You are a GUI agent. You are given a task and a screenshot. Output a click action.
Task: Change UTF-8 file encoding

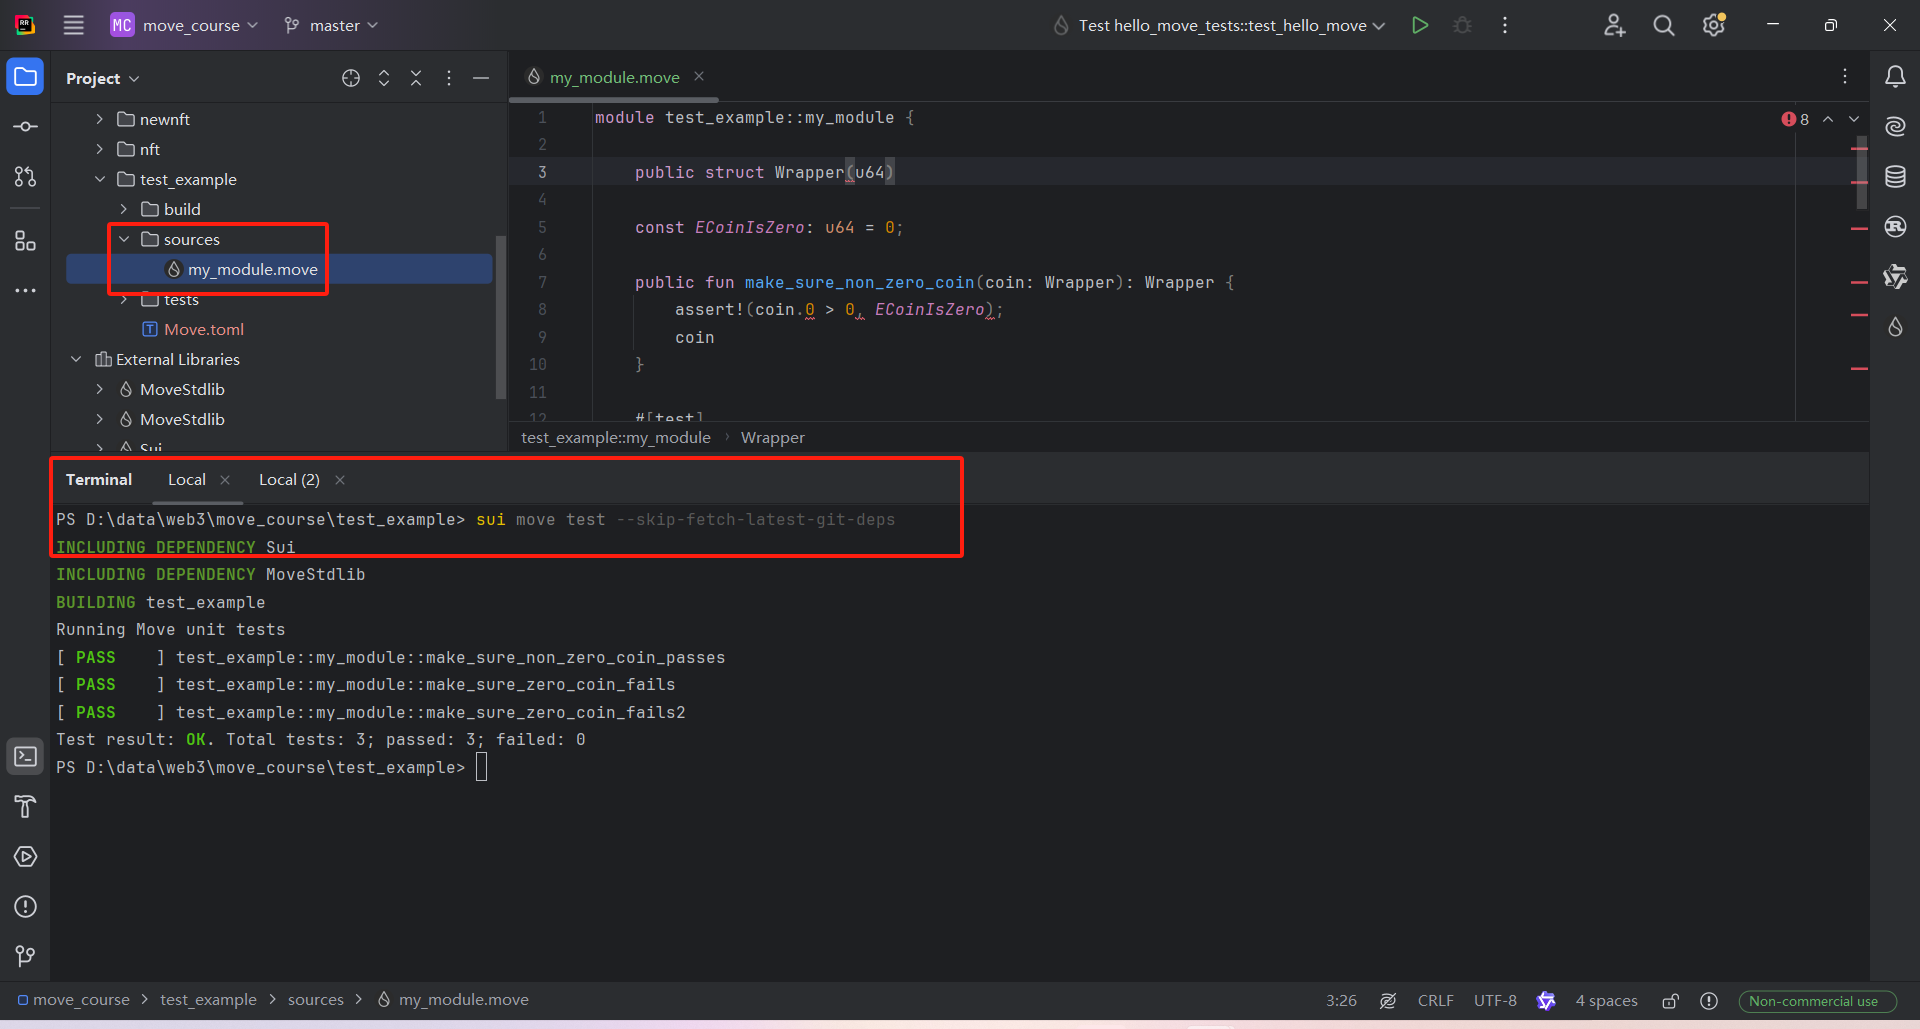[1495, 1001]
